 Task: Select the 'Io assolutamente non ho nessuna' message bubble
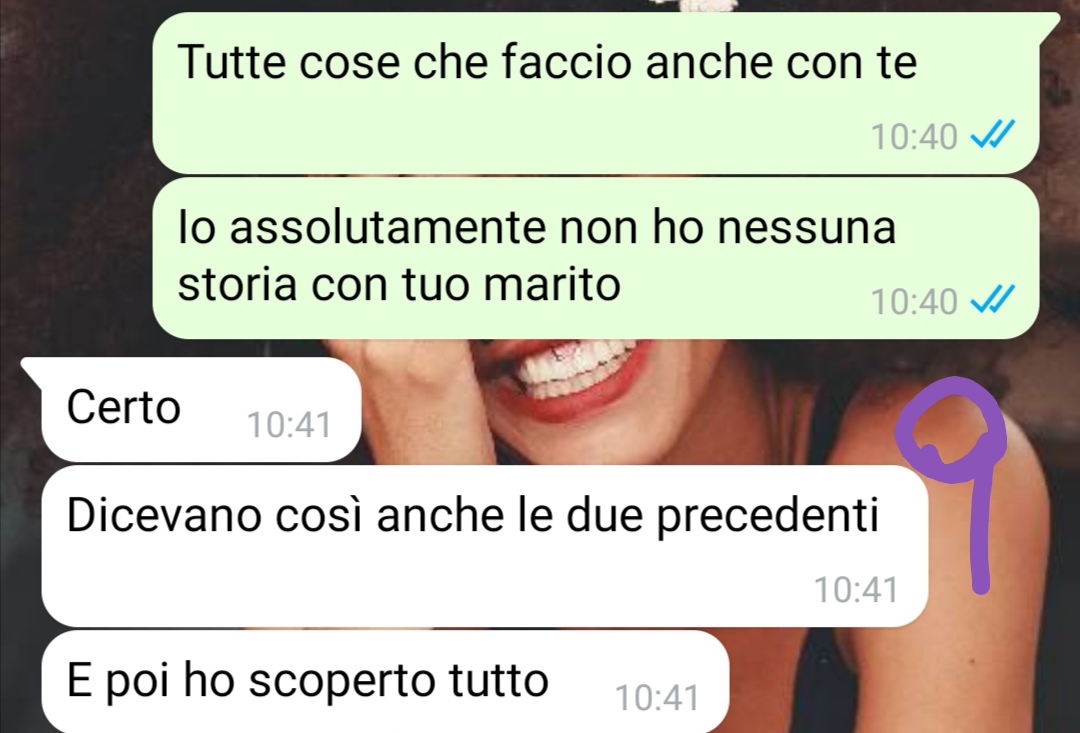click(x=596, y=258)
